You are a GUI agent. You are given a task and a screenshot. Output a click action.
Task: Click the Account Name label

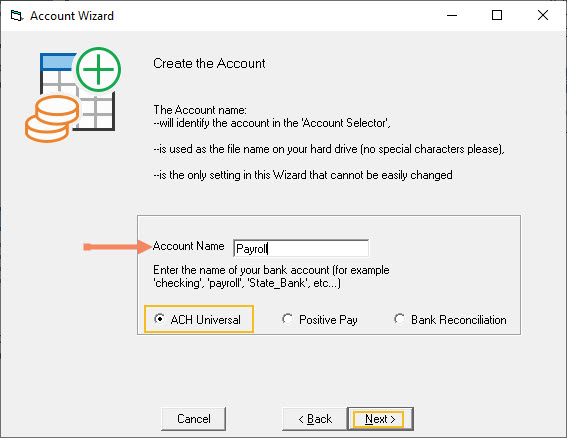(188, 246)
